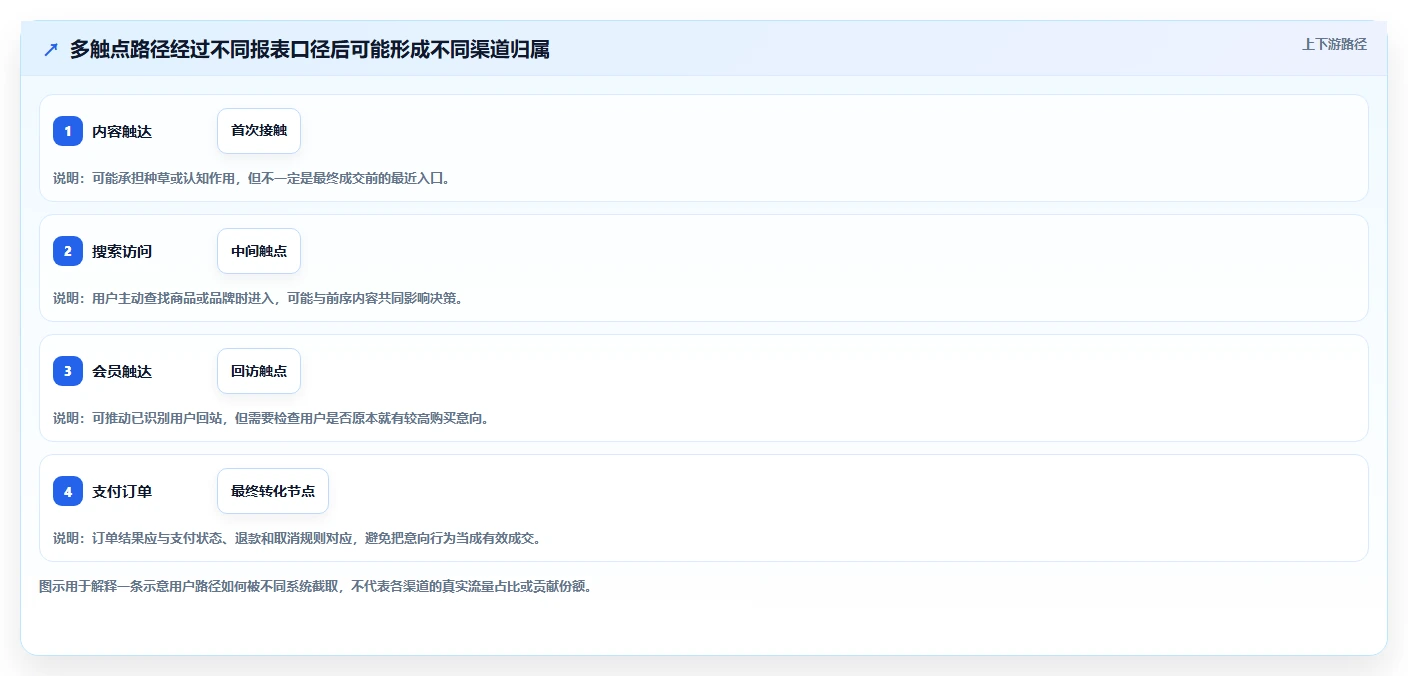Click the description starting 用户主动查找商品或品牌

click(258, 298)
